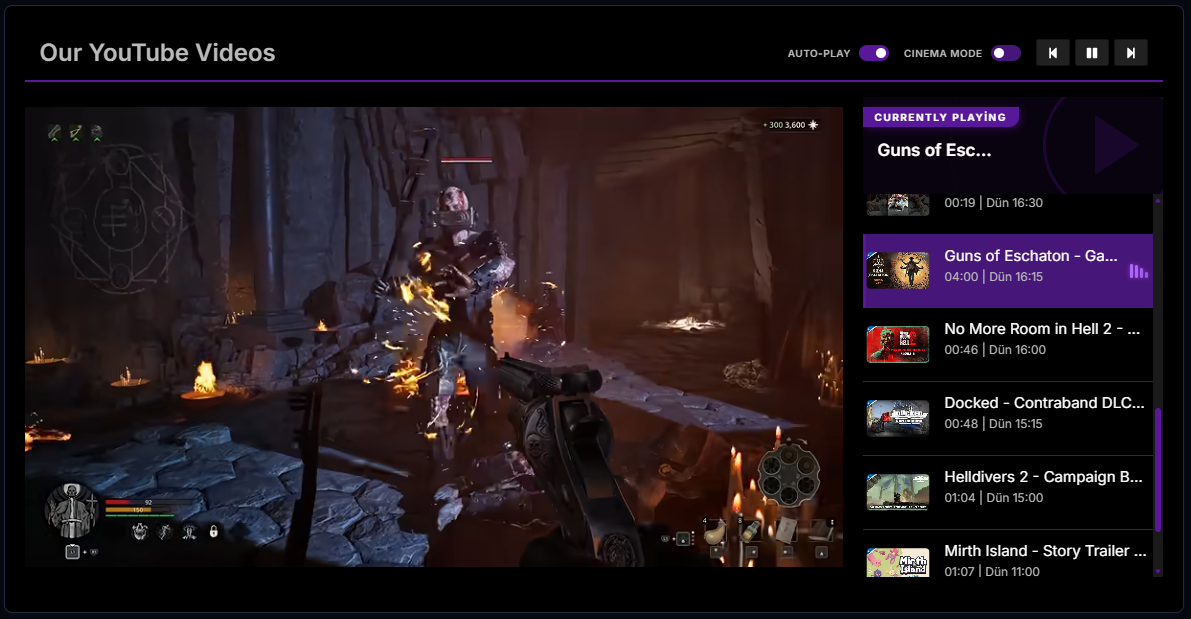1191x619 pixels.
Task: Click the large play triangle beside Currently Playing
Action: pos(1115,145)
